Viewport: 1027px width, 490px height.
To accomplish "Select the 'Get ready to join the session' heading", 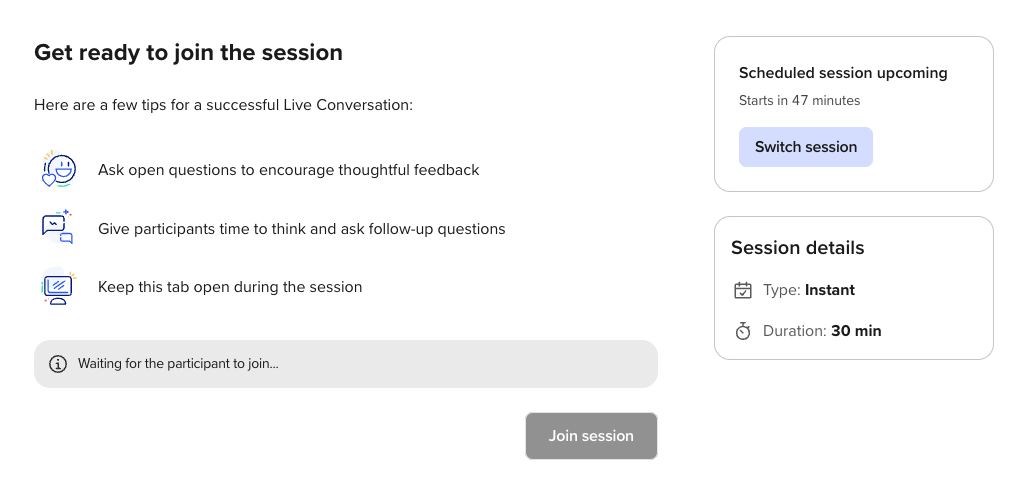I will coord(188,52).
